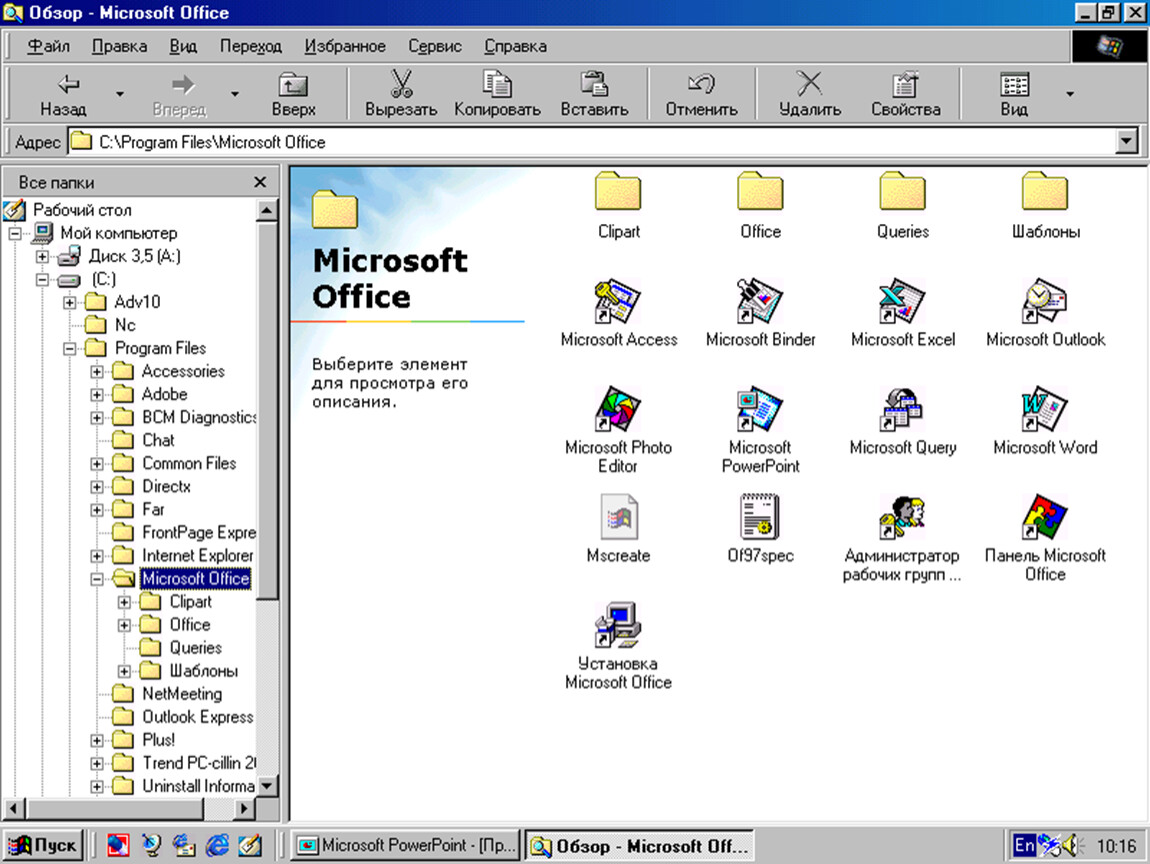The image size is (1150, 864).
Task: Go up one level with Вверх
Action: click(293, 95)
